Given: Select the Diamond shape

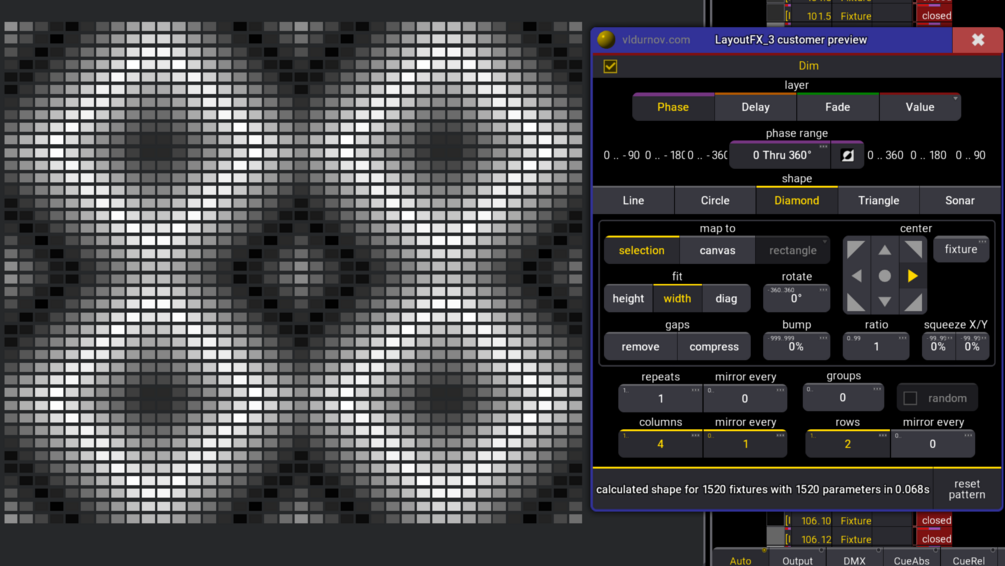Looking at the screenshot, I should point(797,201).
